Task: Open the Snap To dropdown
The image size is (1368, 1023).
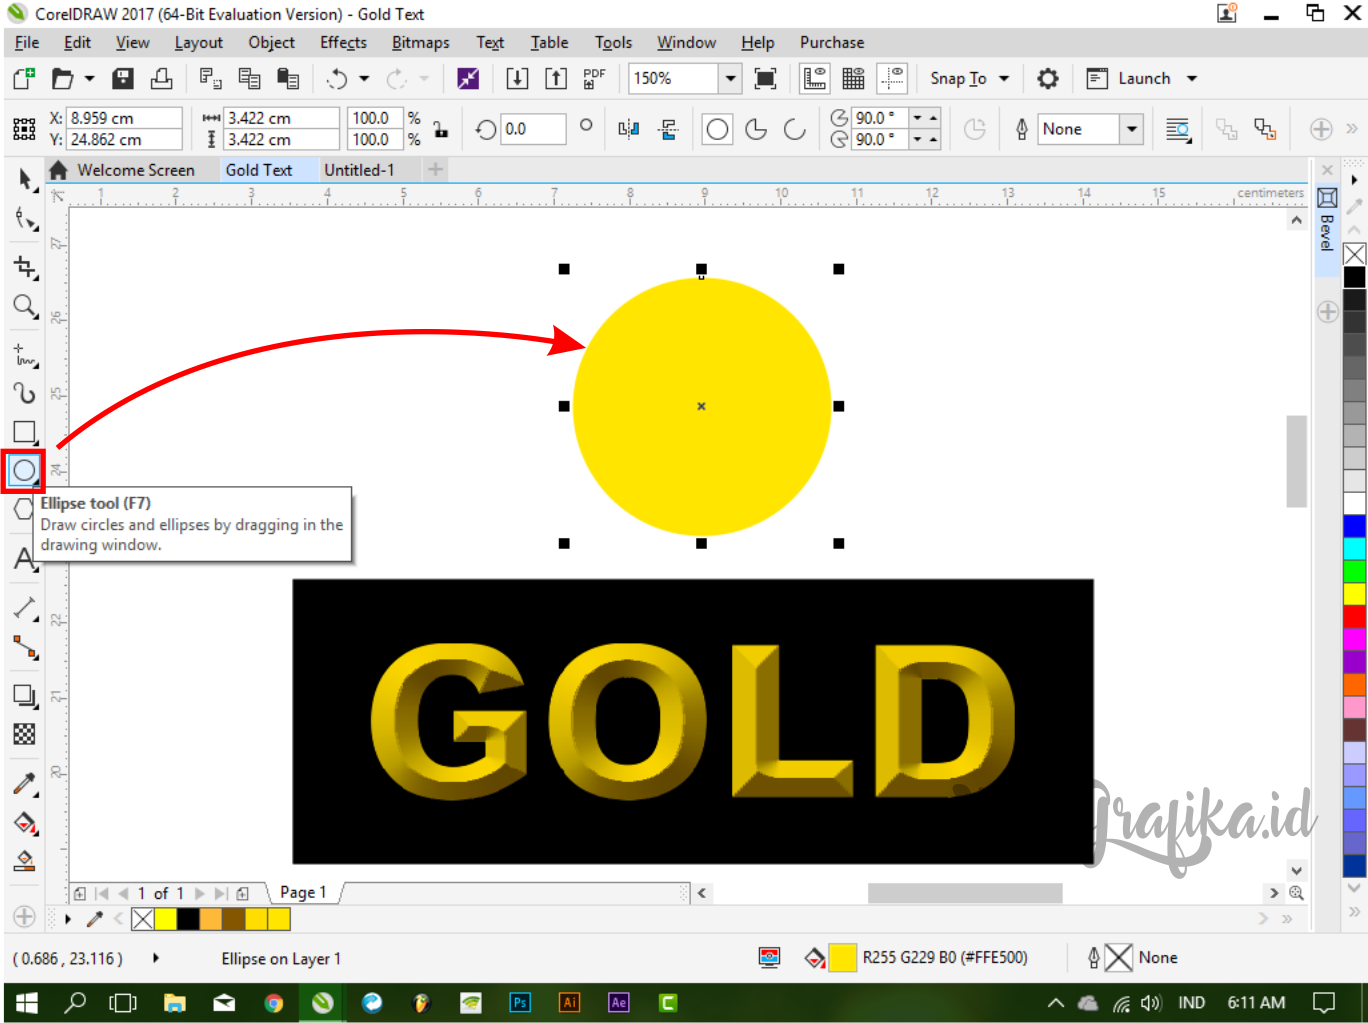Action: pos(968,78)
